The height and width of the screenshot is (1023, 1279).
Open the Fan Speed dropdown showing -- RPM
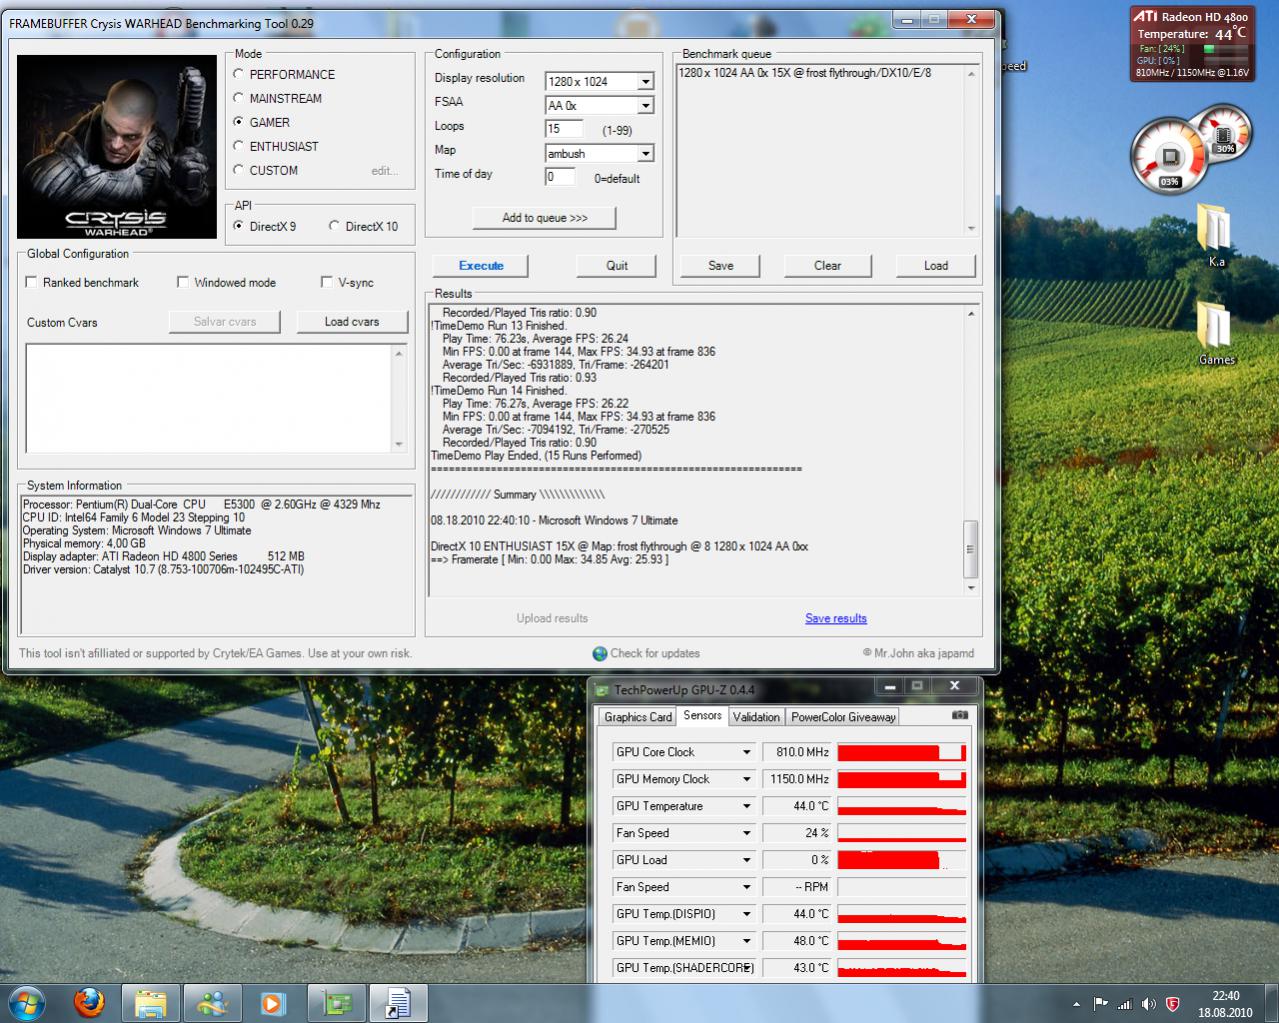746,887
